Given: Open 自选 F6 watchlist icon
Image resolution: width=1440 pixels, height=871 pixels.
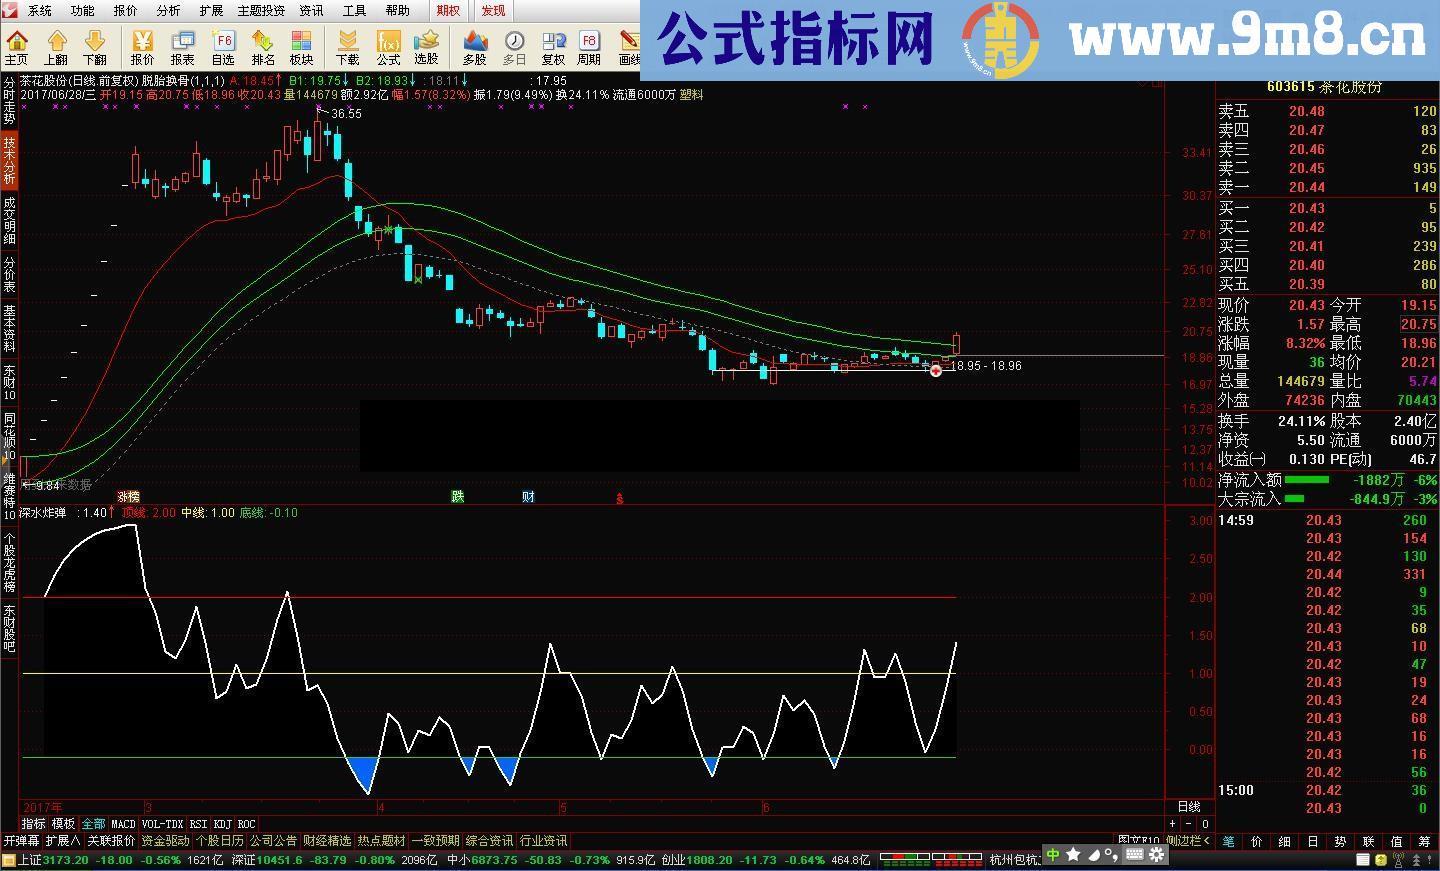Looking at the screenshot, I should (223, 47).
